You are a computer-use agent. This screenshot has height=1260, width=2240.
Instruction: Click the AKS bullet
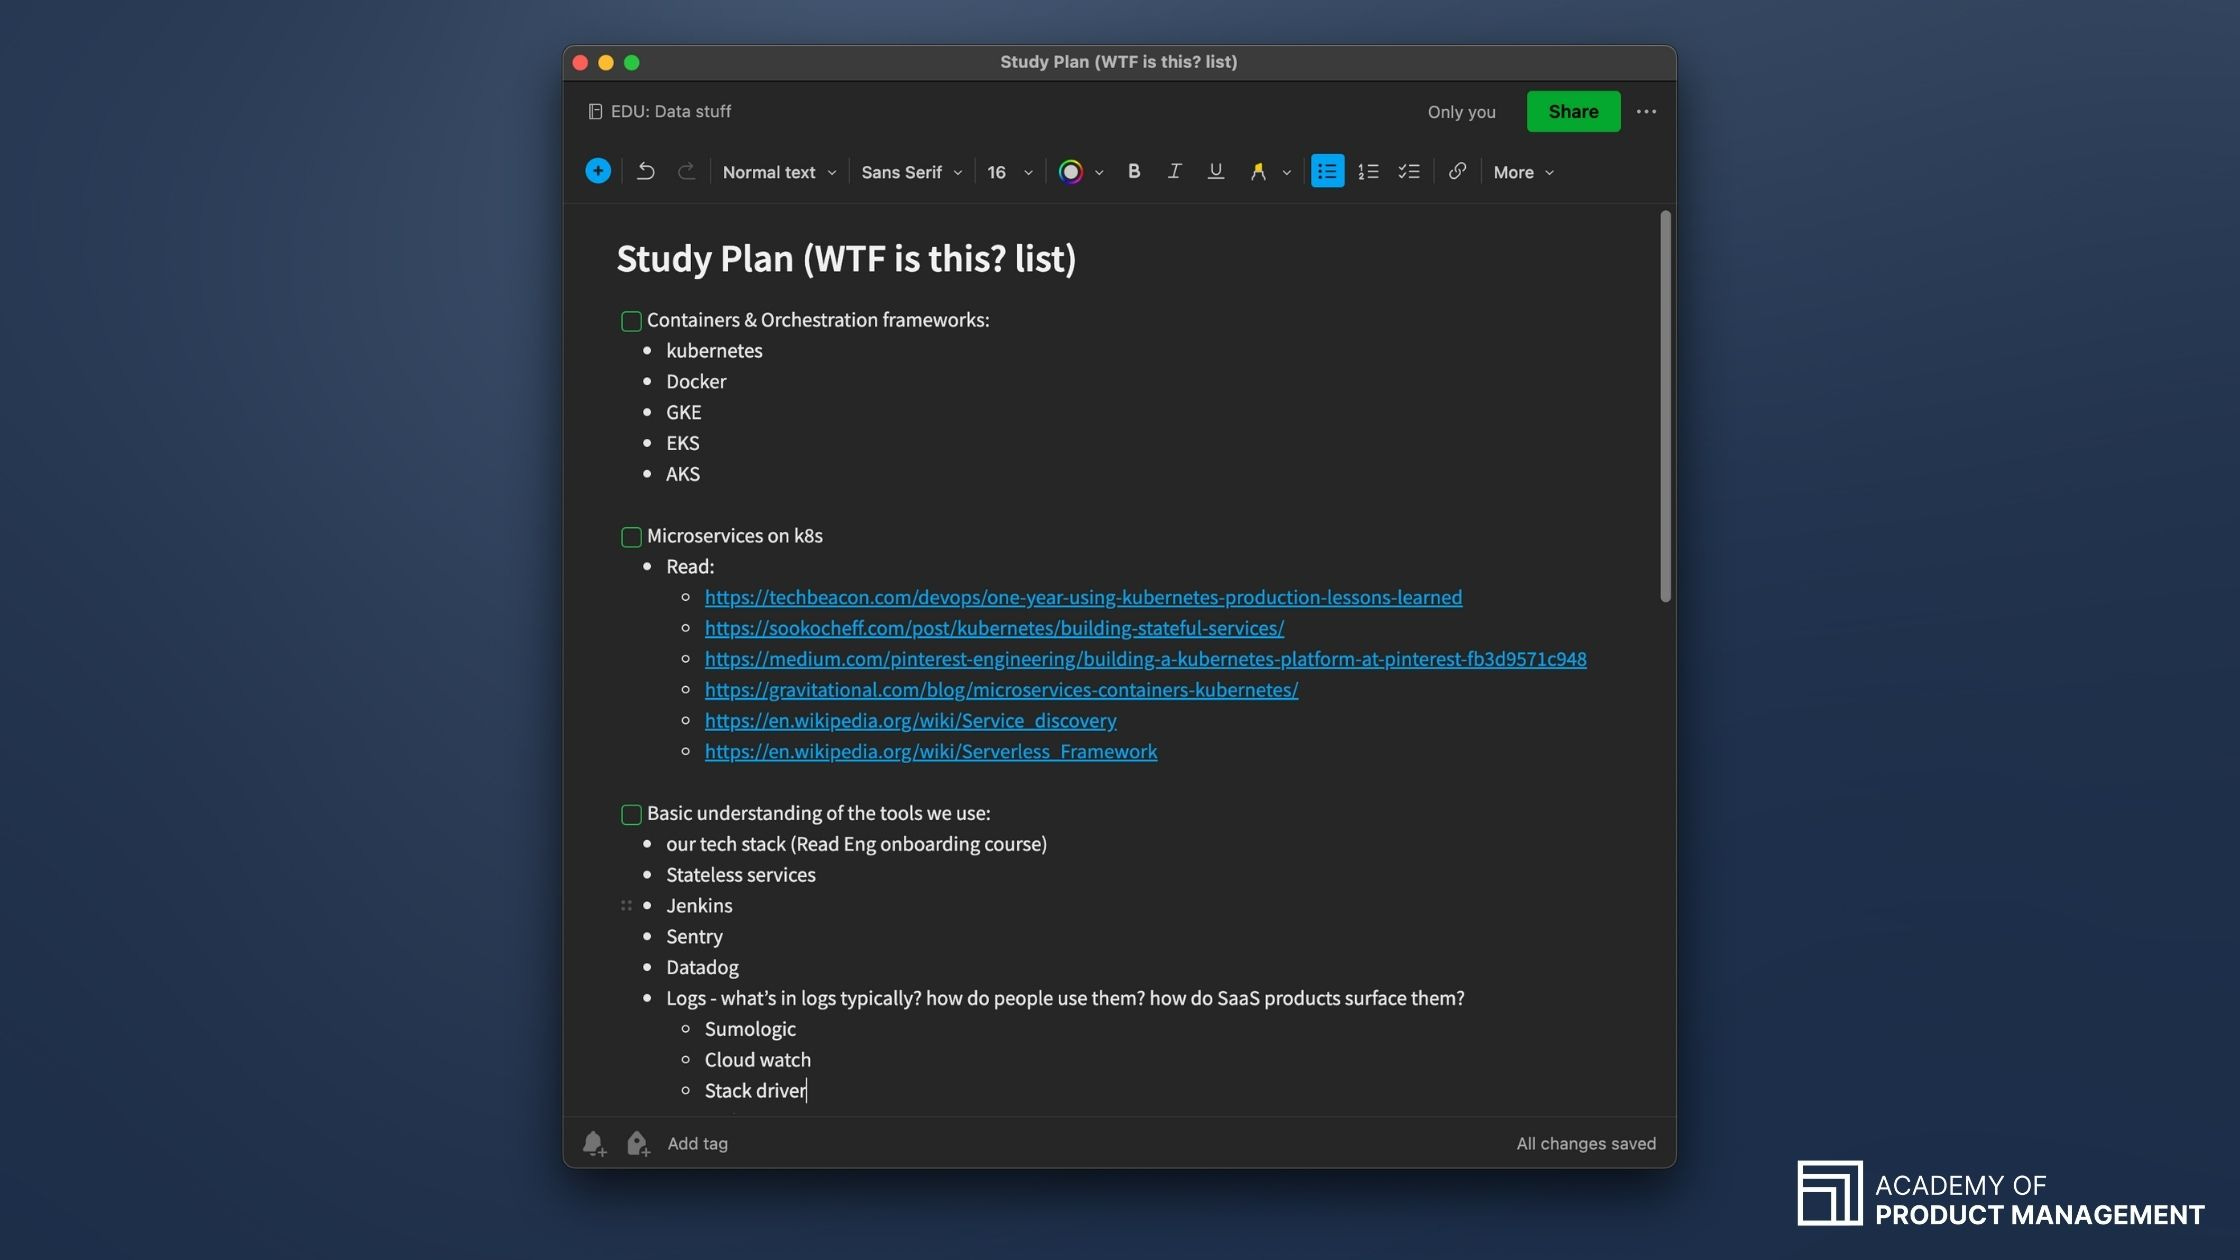coord(683,474)
